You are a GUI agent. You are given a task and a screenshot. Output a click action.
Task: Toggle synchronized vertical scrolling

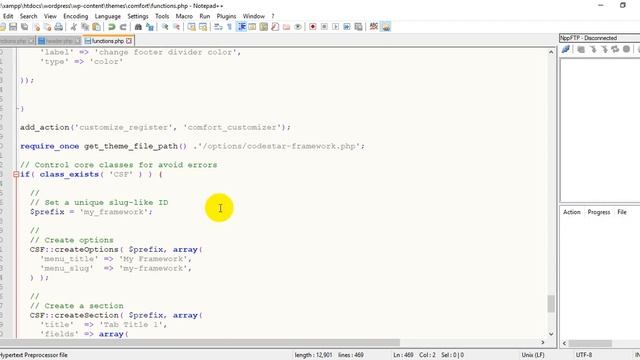(191, 27)
